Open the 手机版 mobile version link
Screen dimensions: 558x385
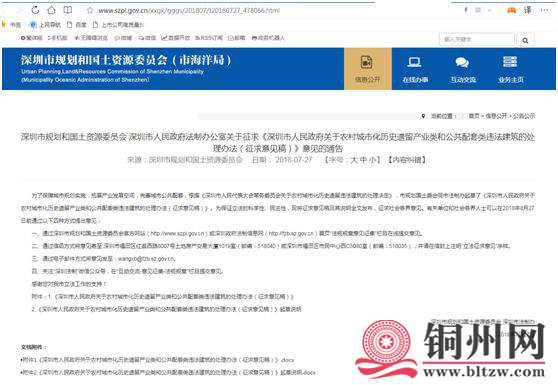click(57, 38)
